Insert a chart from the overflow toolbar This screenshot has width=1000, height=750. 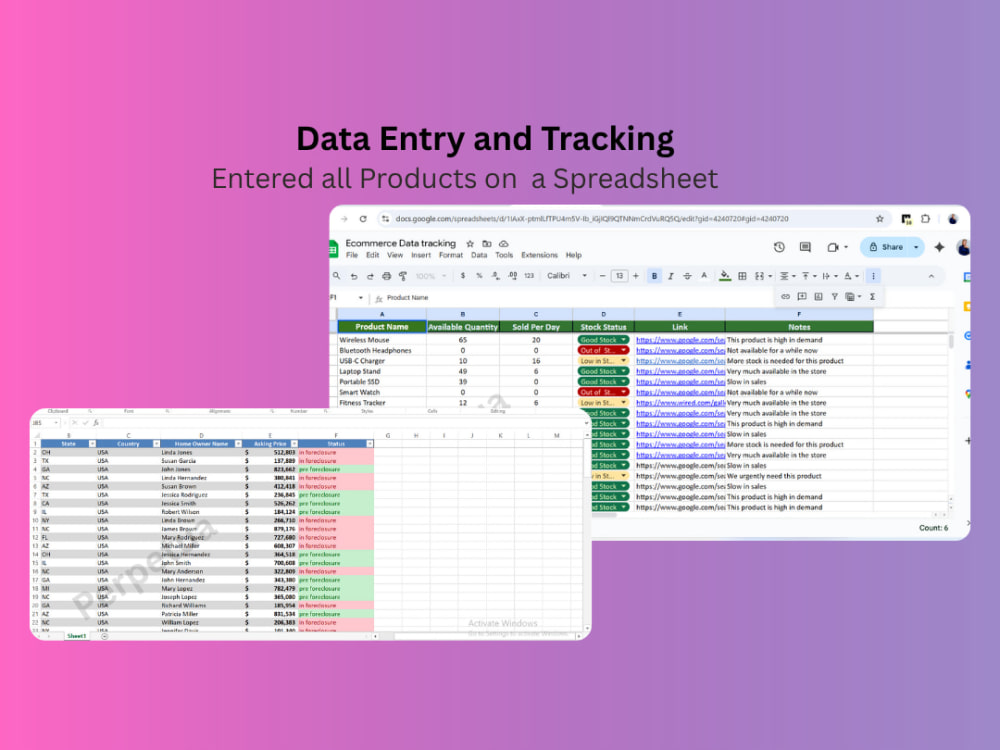[818, 297]
